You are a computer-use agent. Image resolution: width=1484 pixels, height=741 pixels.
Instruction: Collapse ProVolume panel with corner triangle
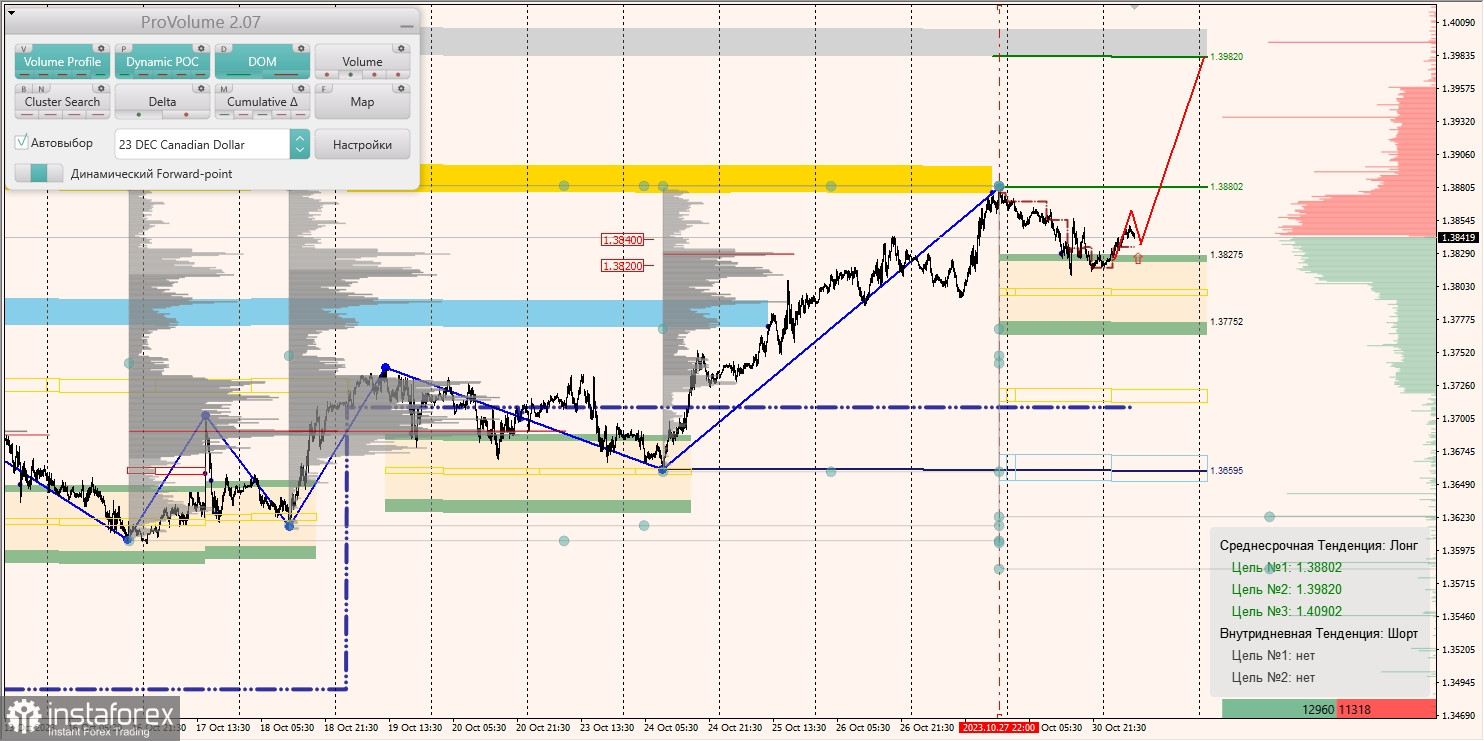(x=11, y=13)
